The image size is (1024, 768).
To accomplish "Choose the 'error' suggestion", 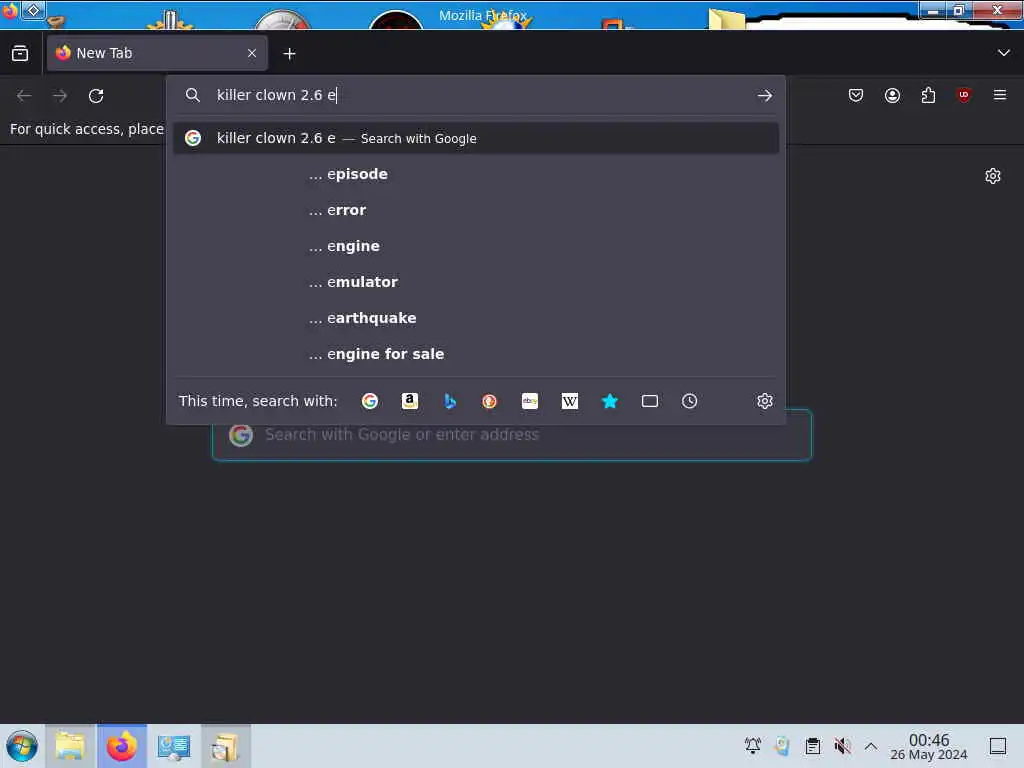I will [476, 210].
